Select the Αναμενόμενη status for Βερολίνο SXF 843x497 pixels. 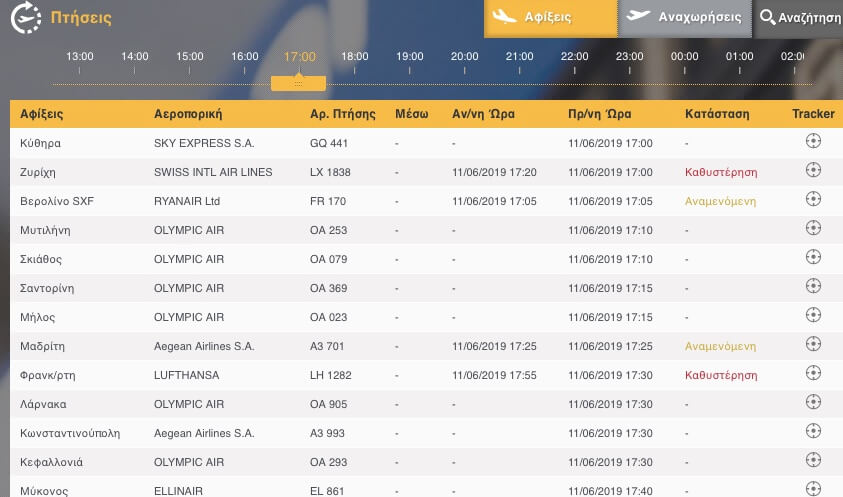tap(720, 202)
